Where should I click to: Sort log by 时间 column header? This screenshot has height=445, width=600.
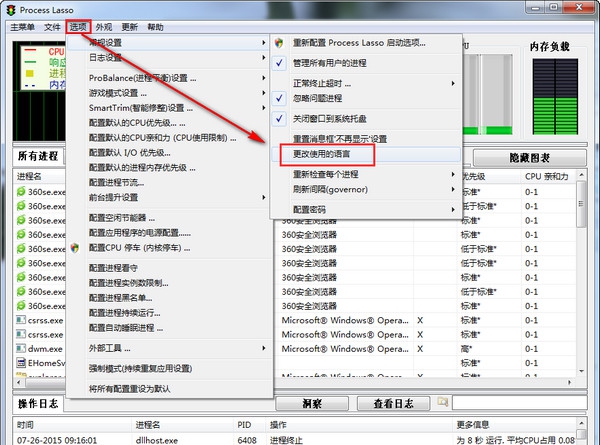point(73,425)
